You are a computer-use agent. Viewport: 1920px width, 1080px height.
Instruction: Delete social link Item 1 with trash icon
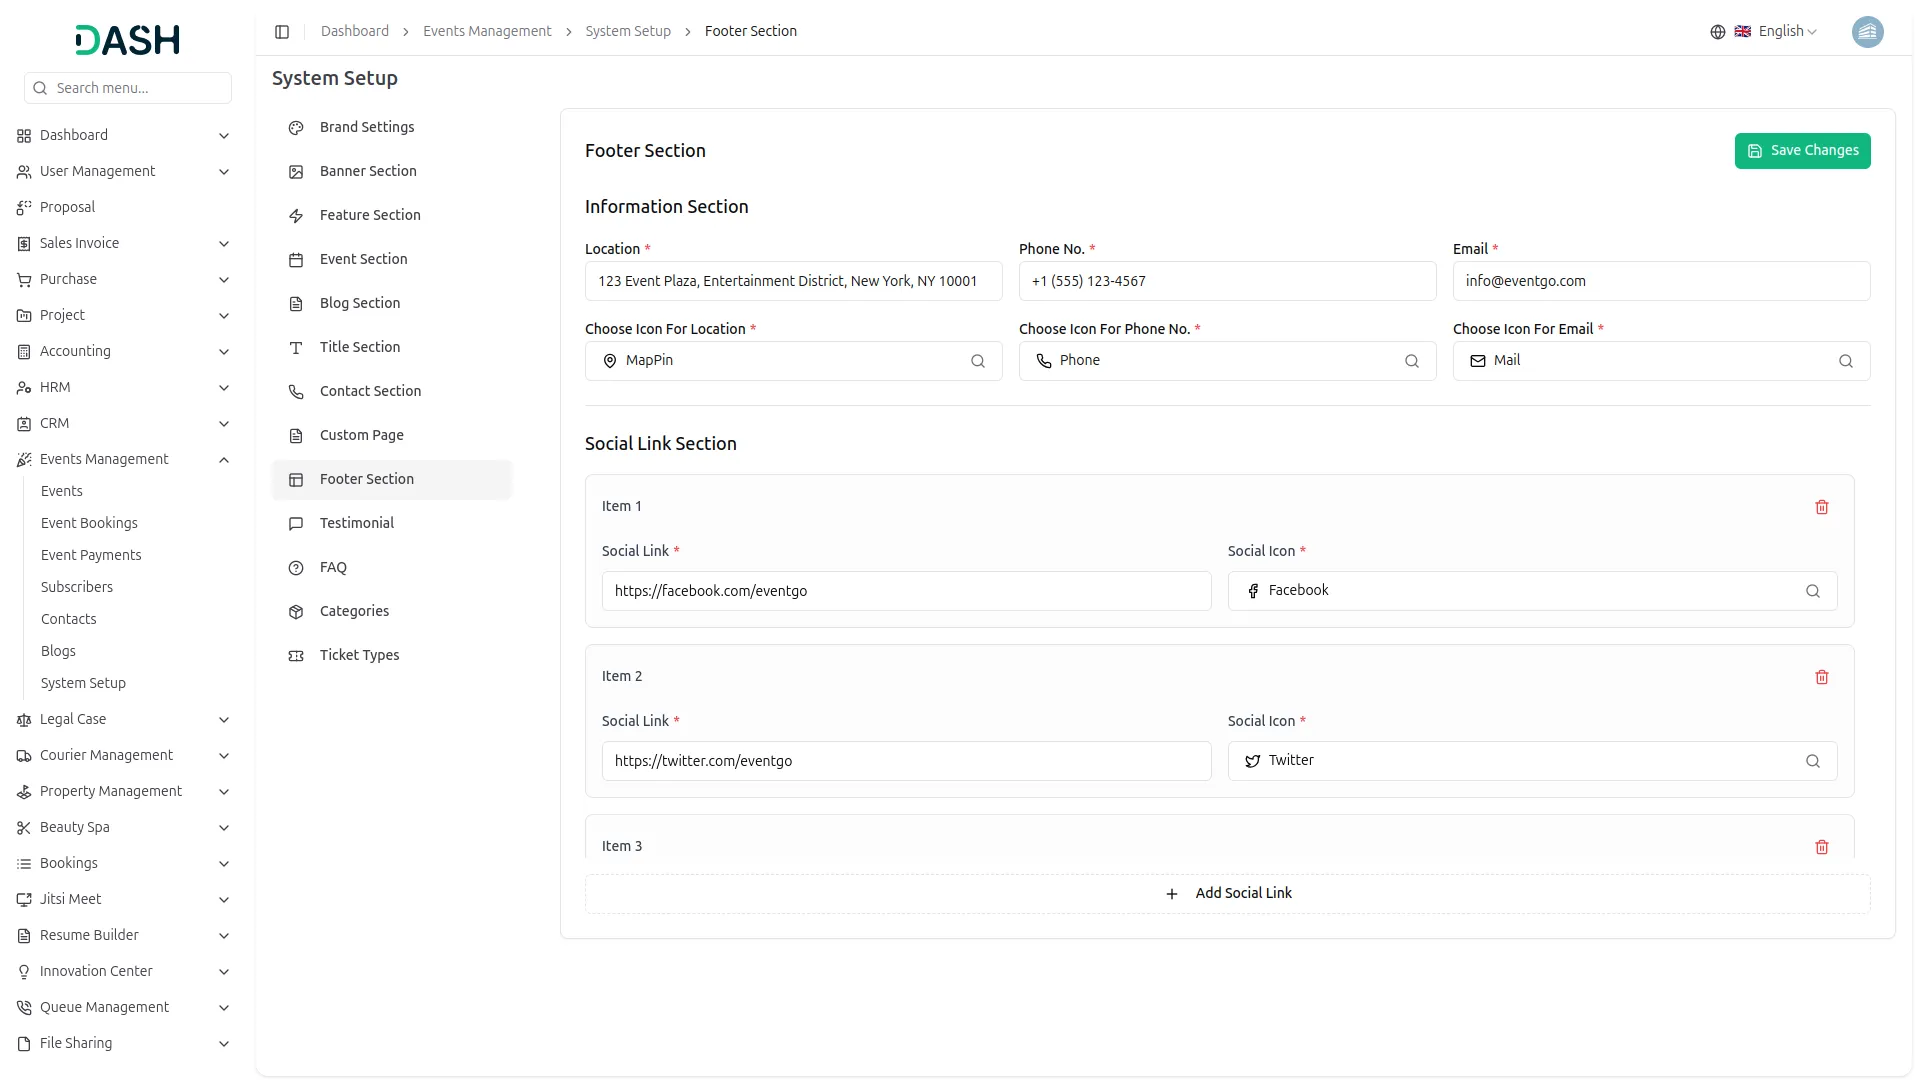click(x=1821, y=507)
